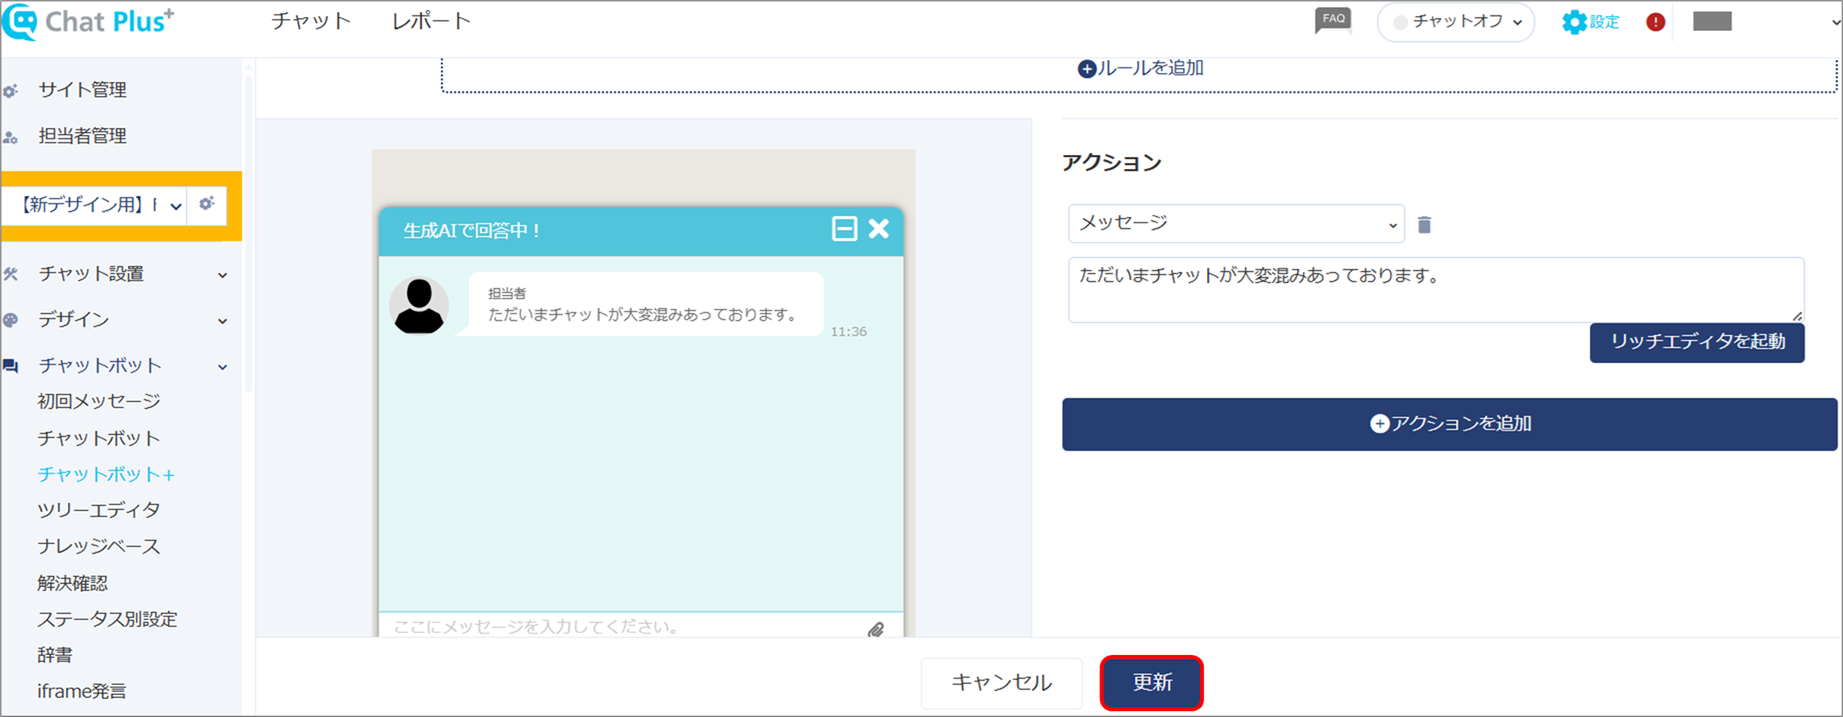Go to 担当者管理 in the sidebar
The image size is (1843, 717).
(83, 136)
